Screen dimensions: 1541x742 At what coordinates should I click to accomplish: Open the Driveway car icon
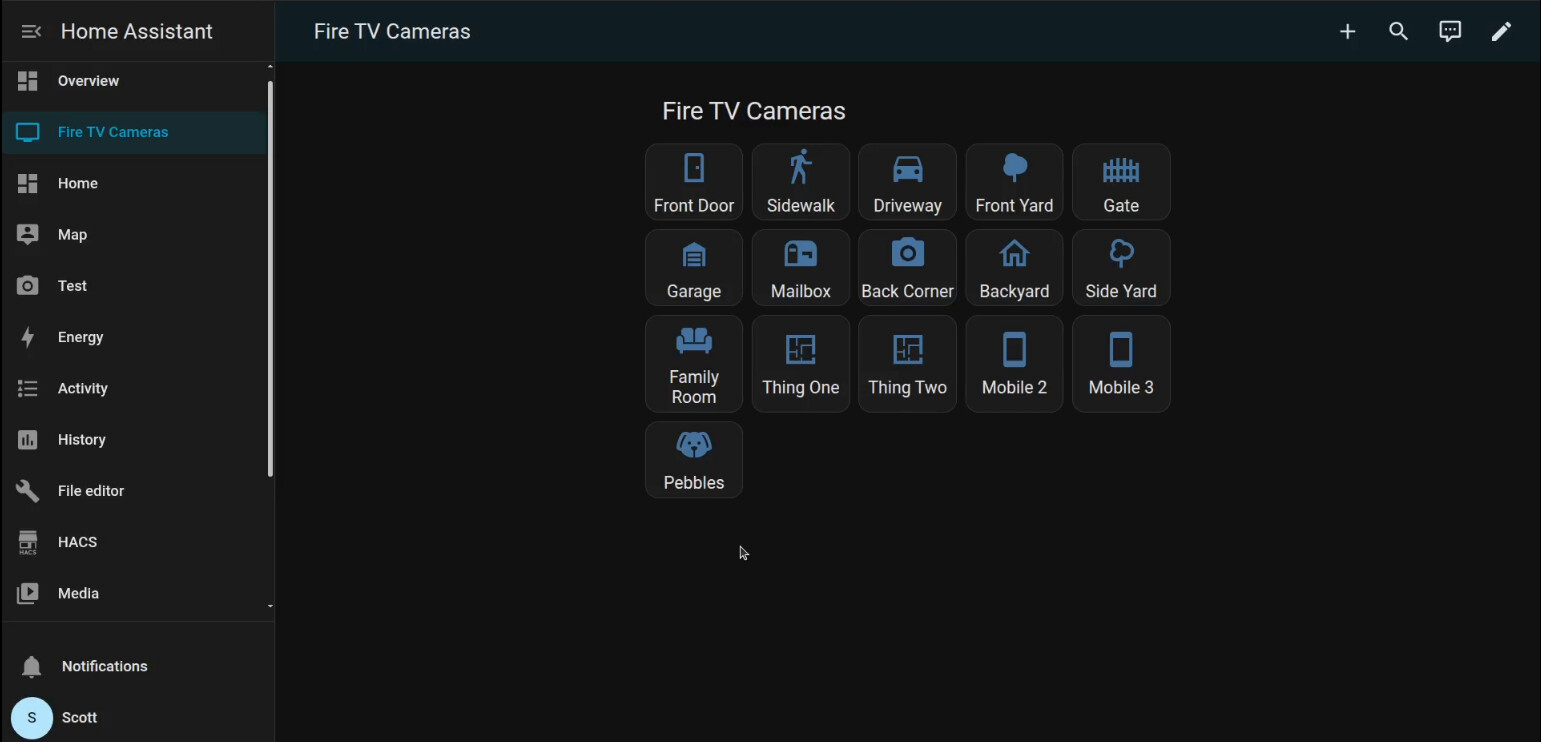(x=907, y=169)
